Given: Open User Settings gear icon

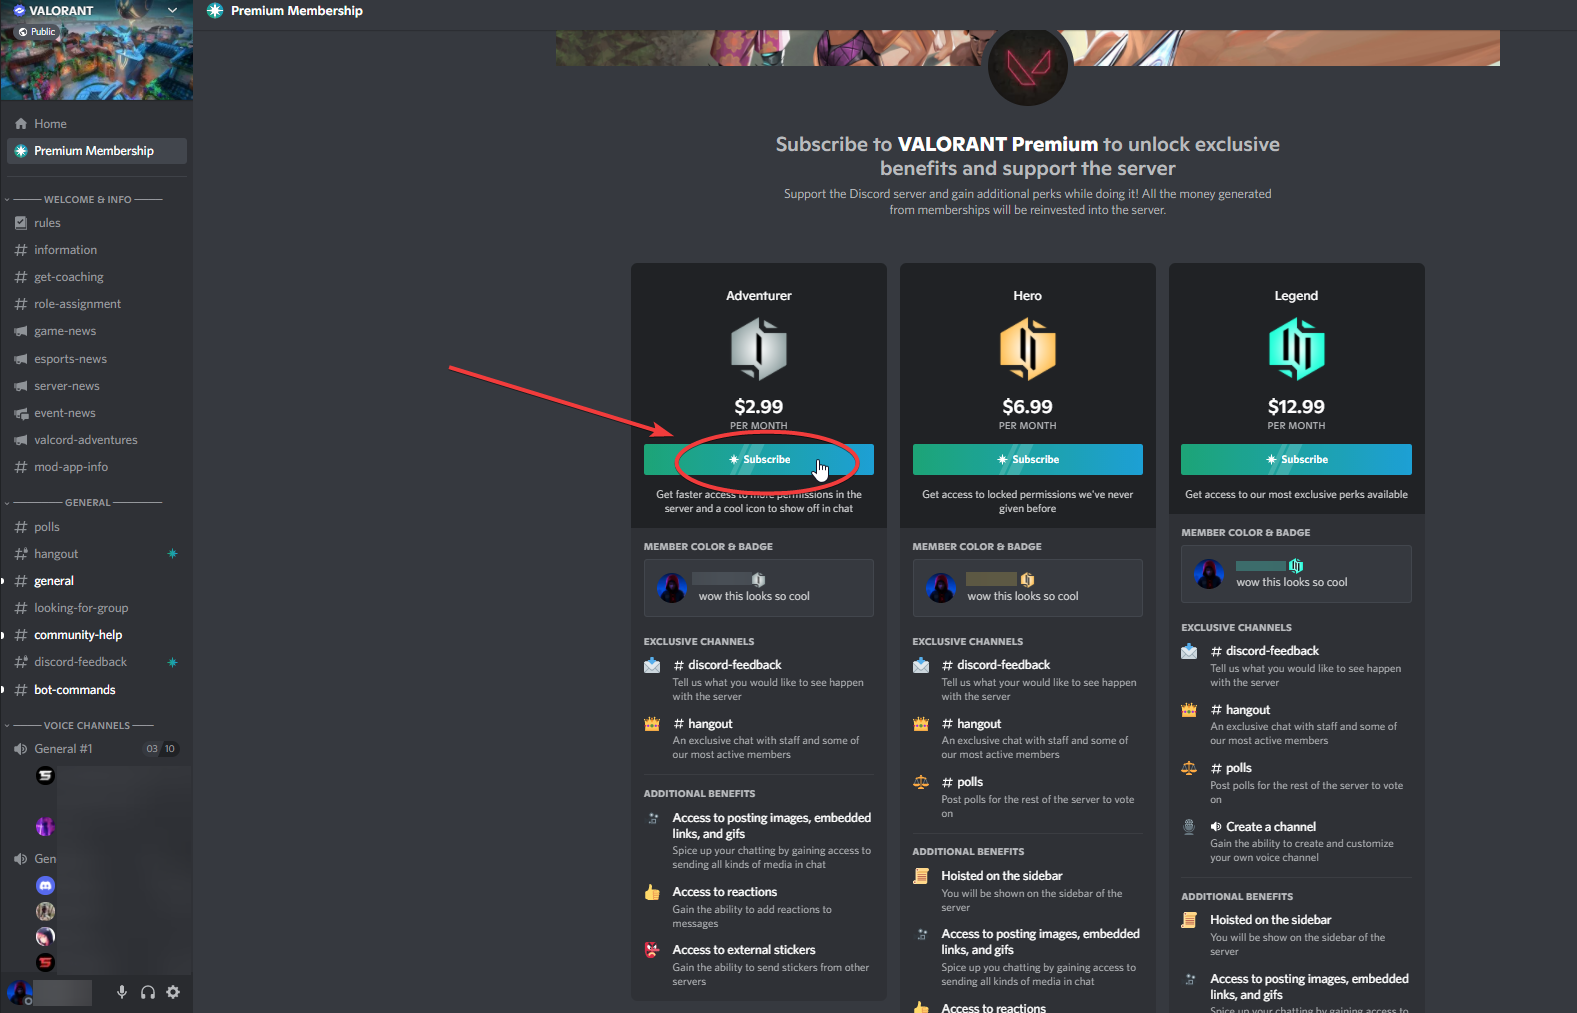Looking at the screenshot, I should click(x=173, y=992).
